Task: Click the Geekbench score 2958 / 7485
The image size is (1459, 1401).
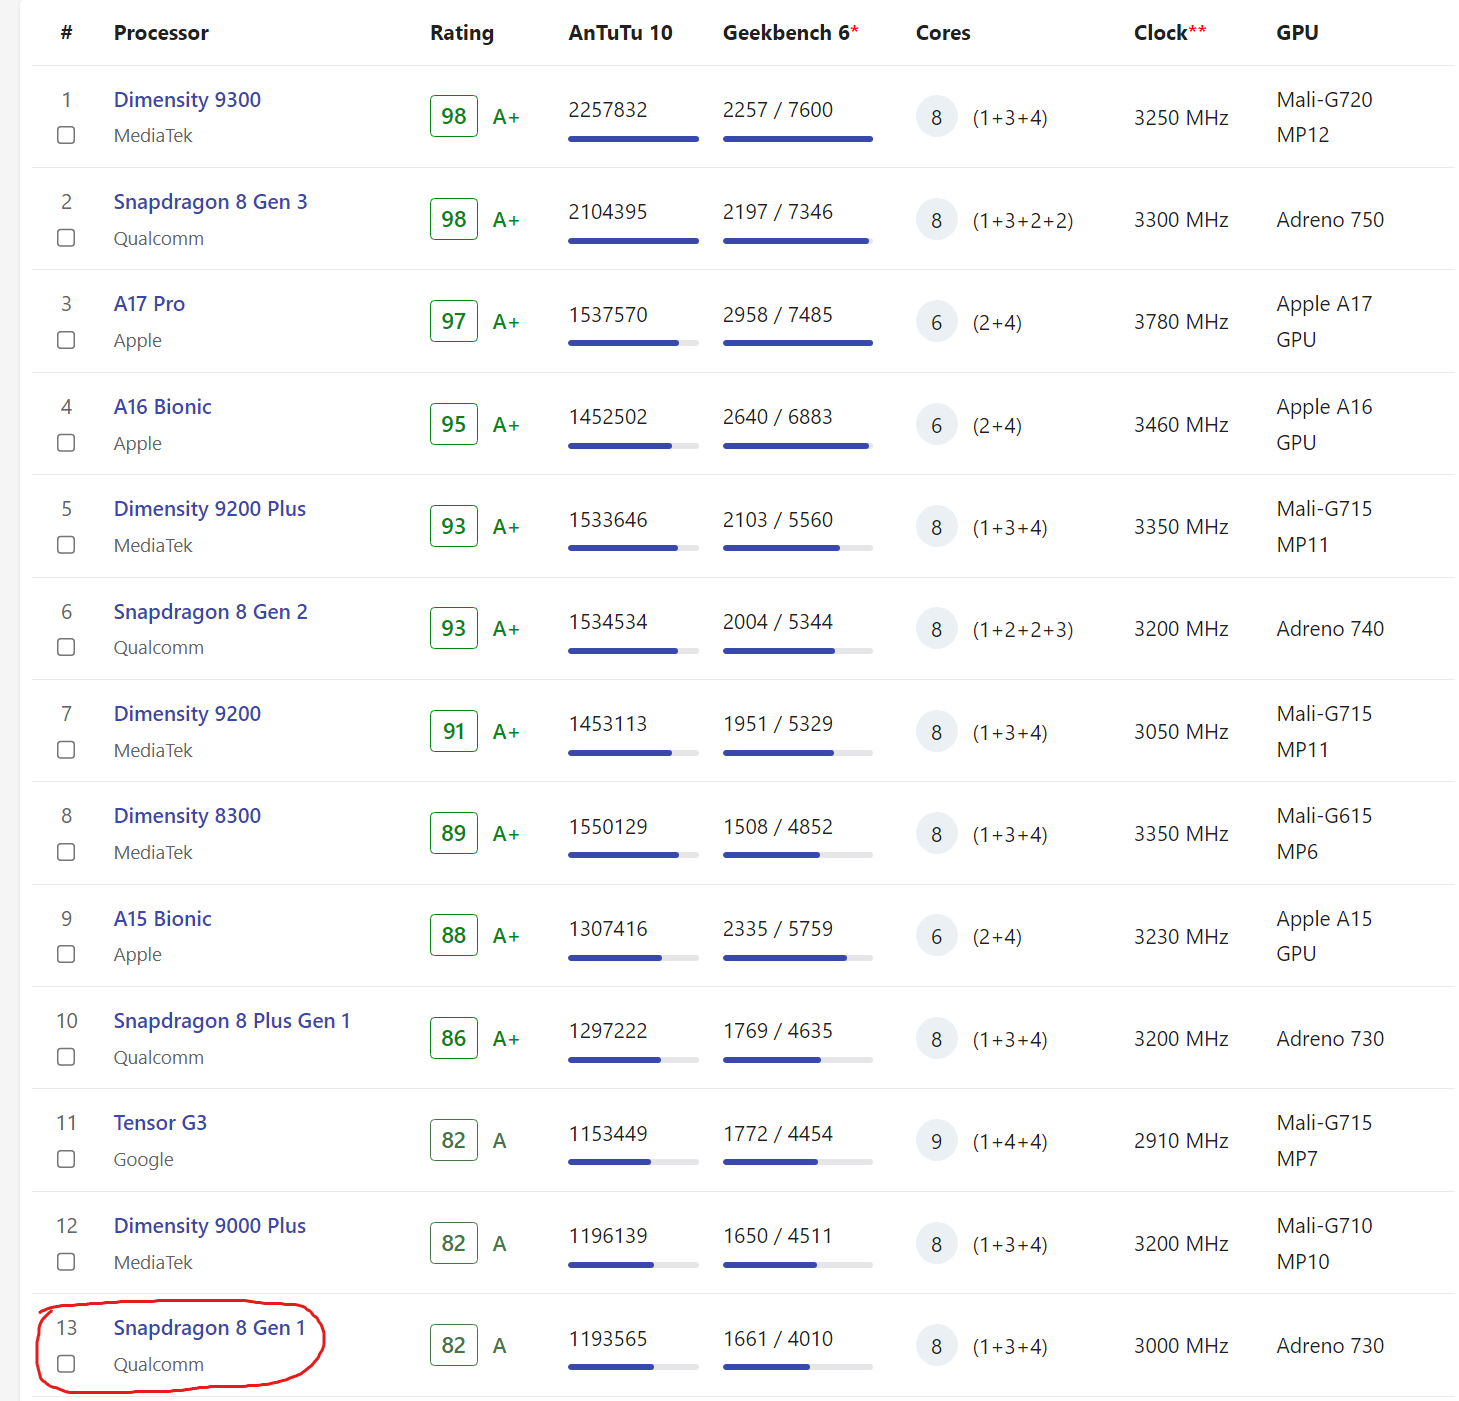Action: [x=778, y=315]
